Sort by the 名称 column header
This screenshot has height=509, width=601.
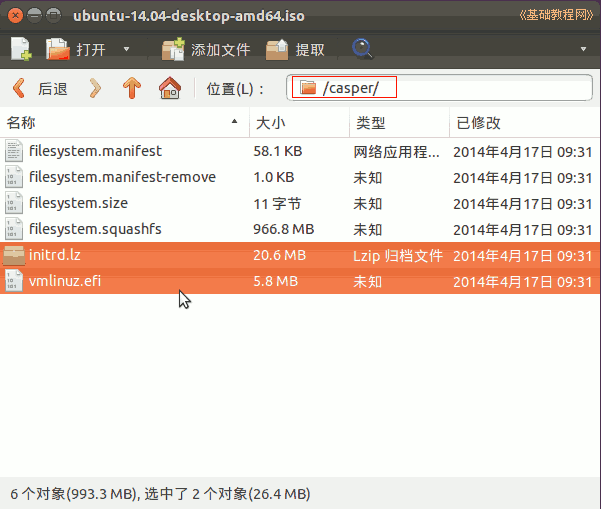pyautogui.click(x=124, y=123)
